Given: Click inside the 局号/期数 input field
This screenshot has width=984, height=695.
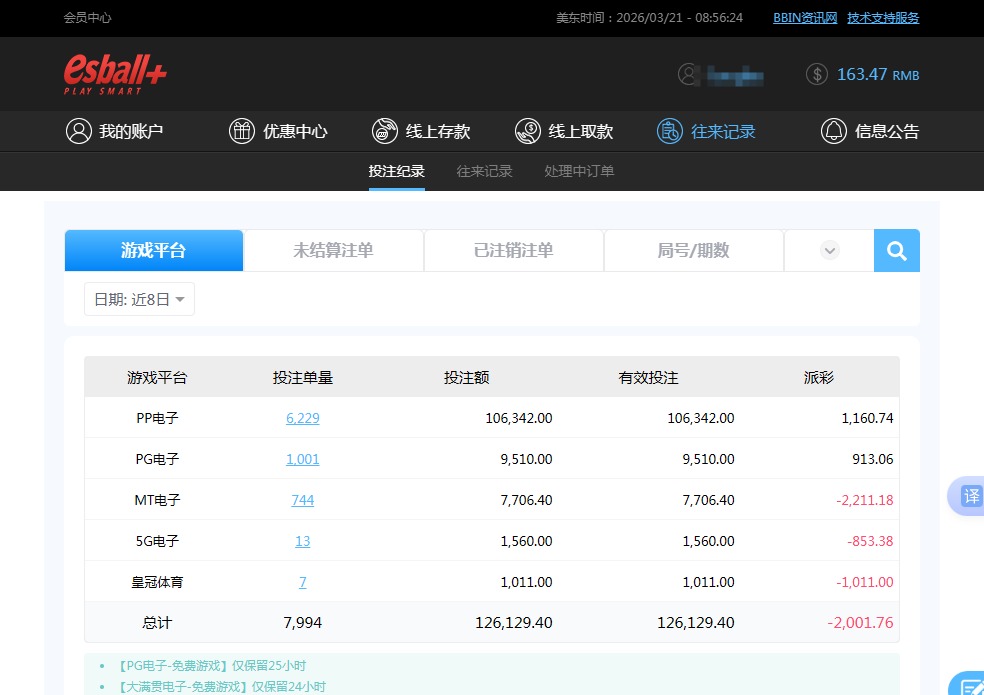Looking at the screenshot, I should tap(693, 250).
